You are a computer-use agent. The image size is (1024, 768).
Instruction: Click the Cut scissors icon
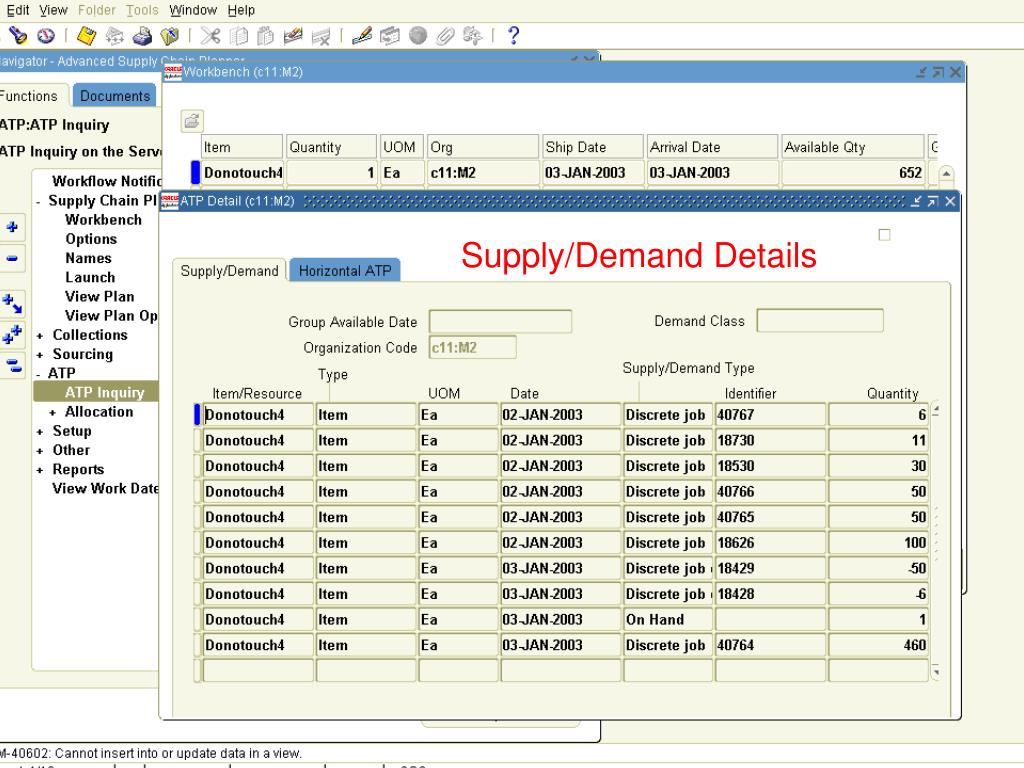click(210, 36)
